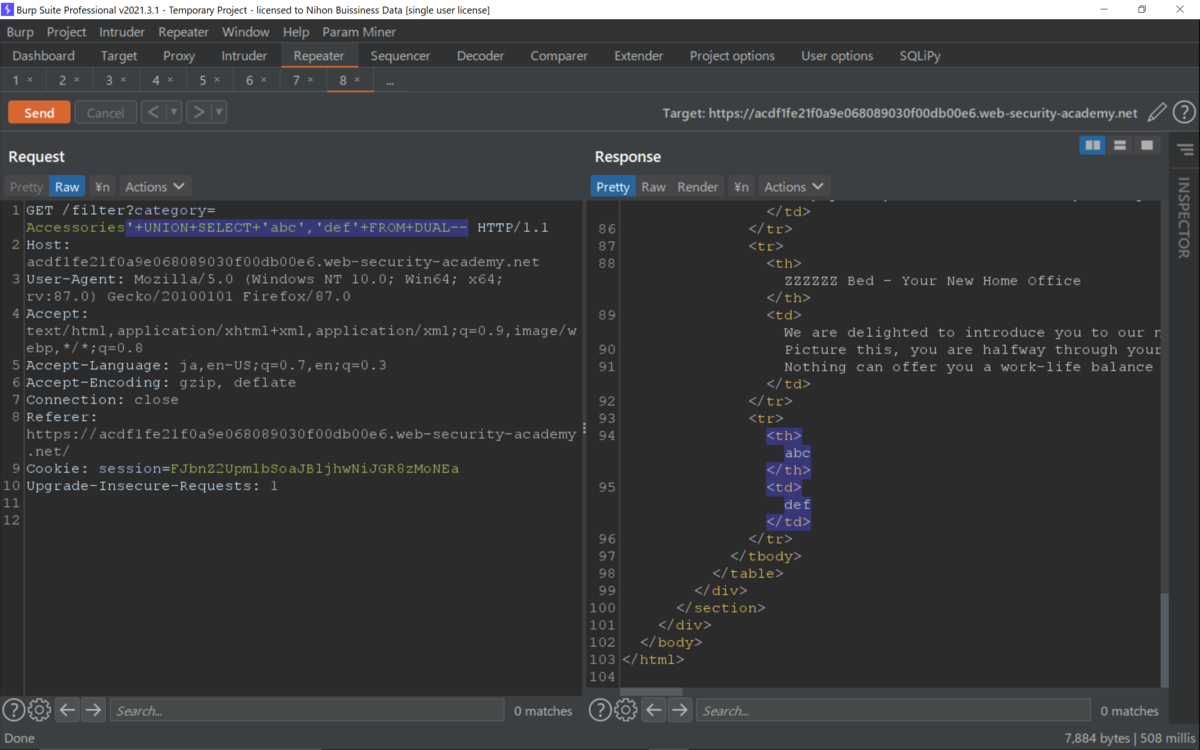This screenshot has width=1200, height=750.
Task: Open request search settings gear
Action: (x=39, y=710)
